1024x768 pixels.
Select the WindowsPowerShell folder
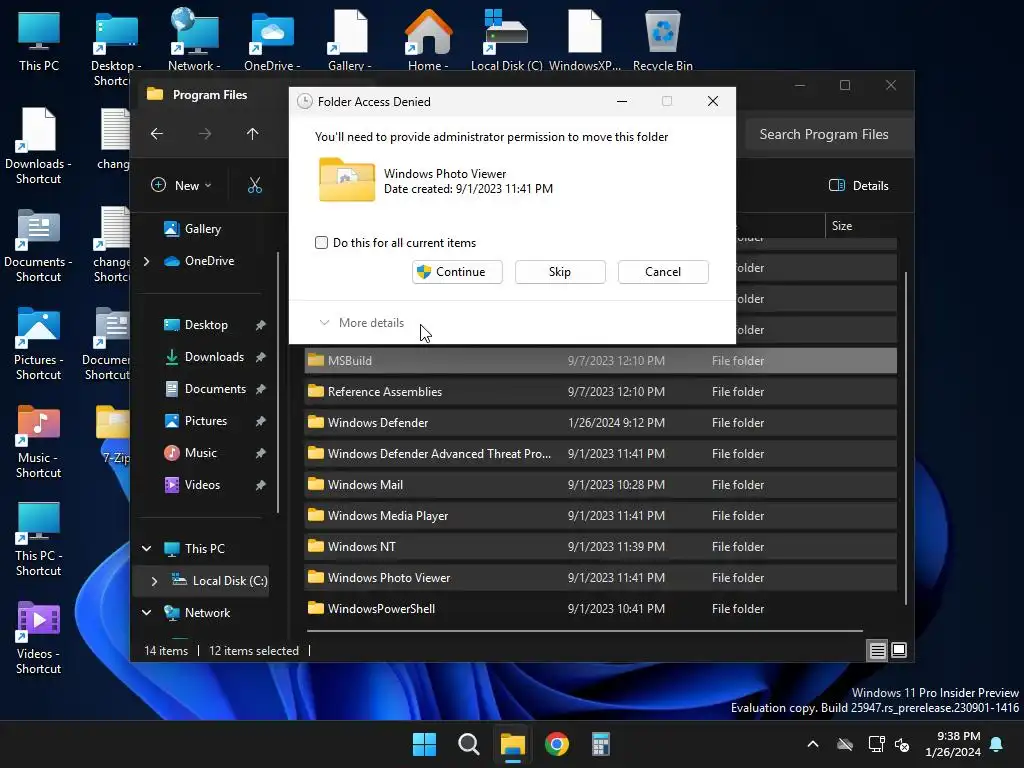click(600, 609)
